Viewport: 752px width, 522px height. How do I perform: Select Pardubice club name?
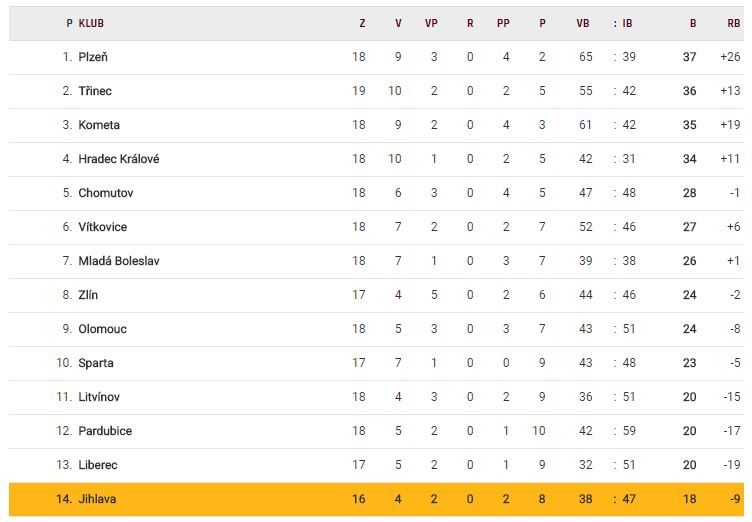pyautogui.click(x=105, y=431)
